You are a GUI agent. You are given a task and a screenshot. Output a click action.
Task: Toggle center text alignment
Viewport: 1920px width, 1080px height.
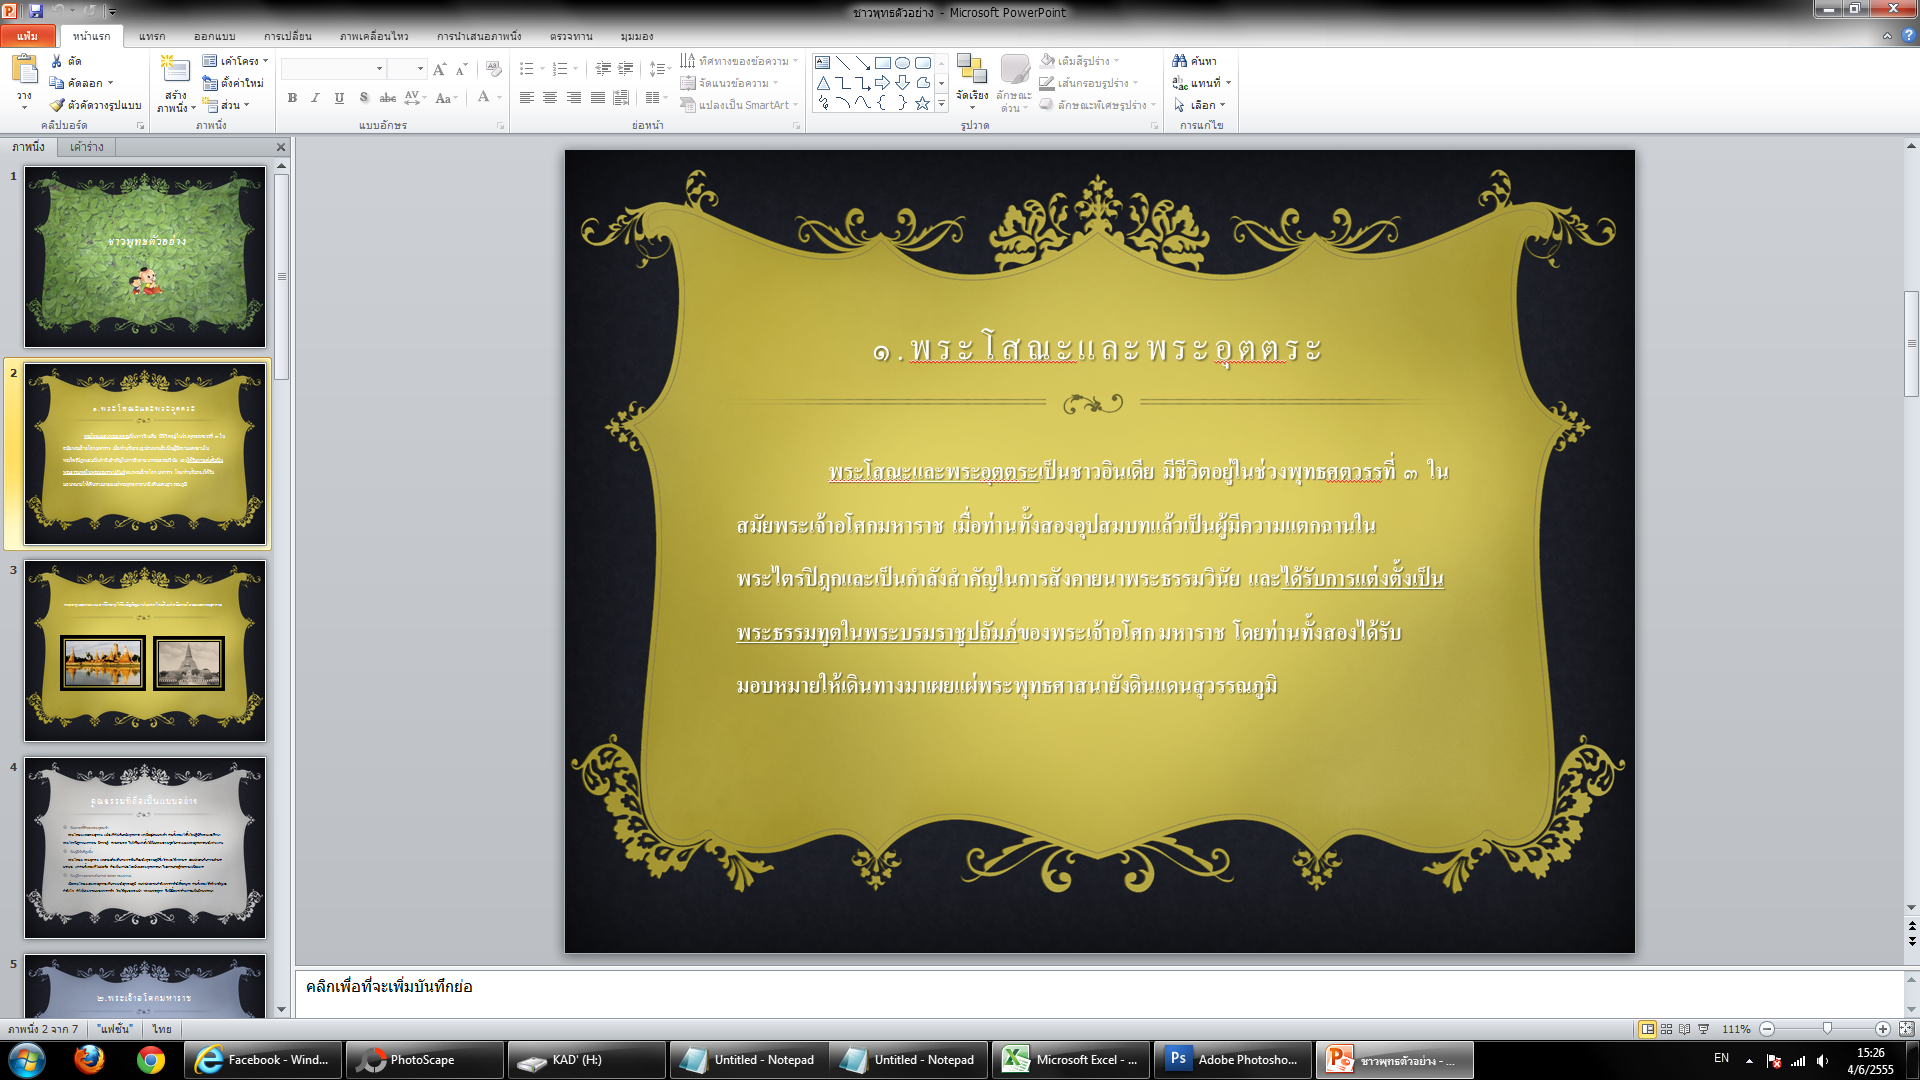pos(550,98)
